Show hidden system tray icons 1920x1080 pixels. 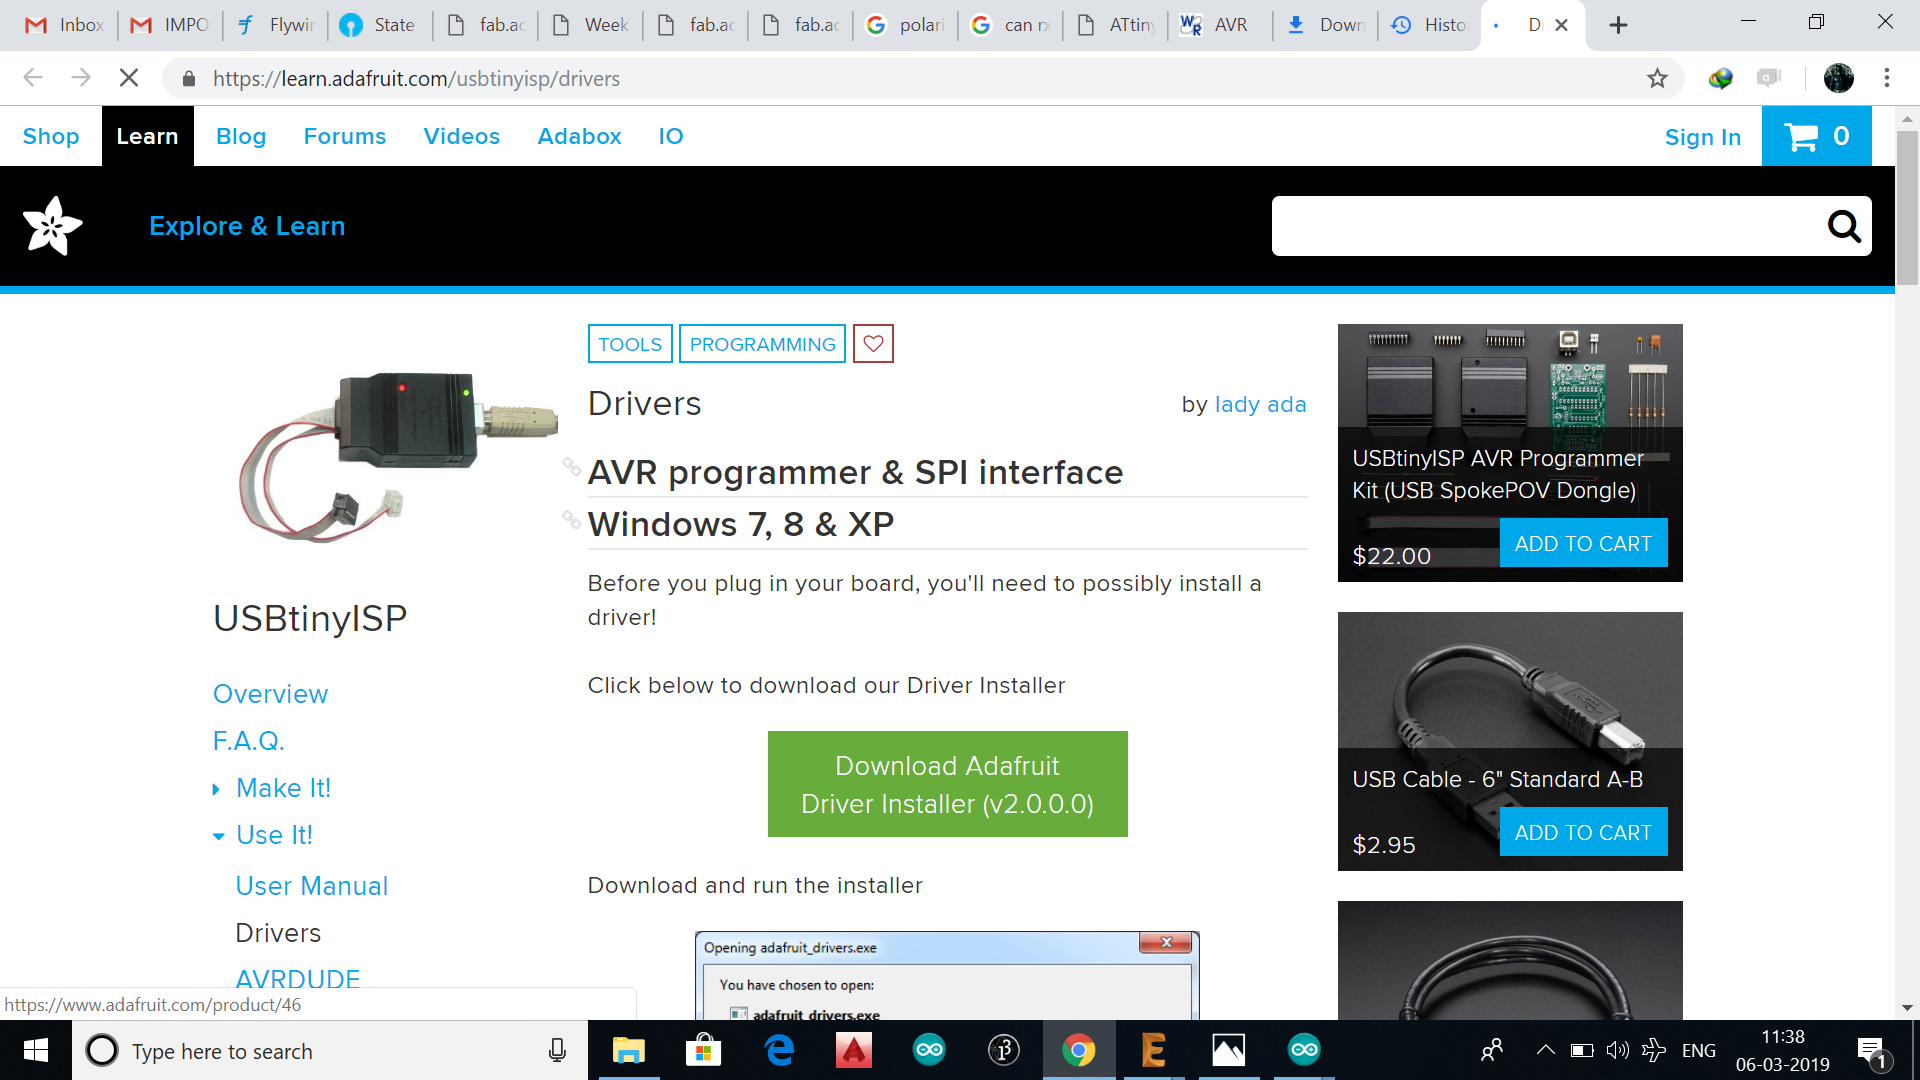coord(1545,1050)
